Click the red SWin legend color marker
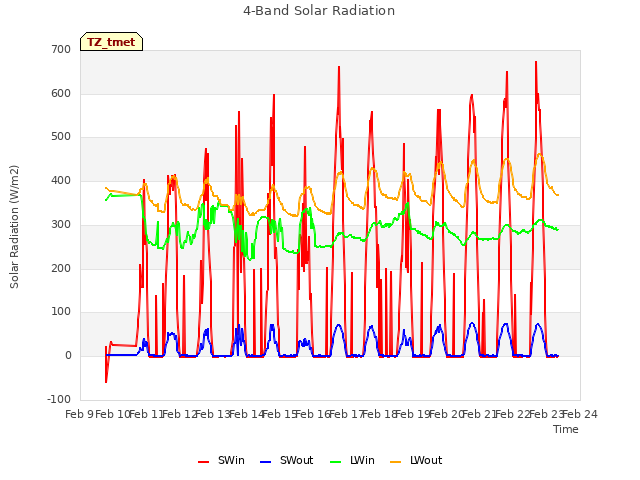Viewport: 640px width, 480px height. [x=203, y=462]
